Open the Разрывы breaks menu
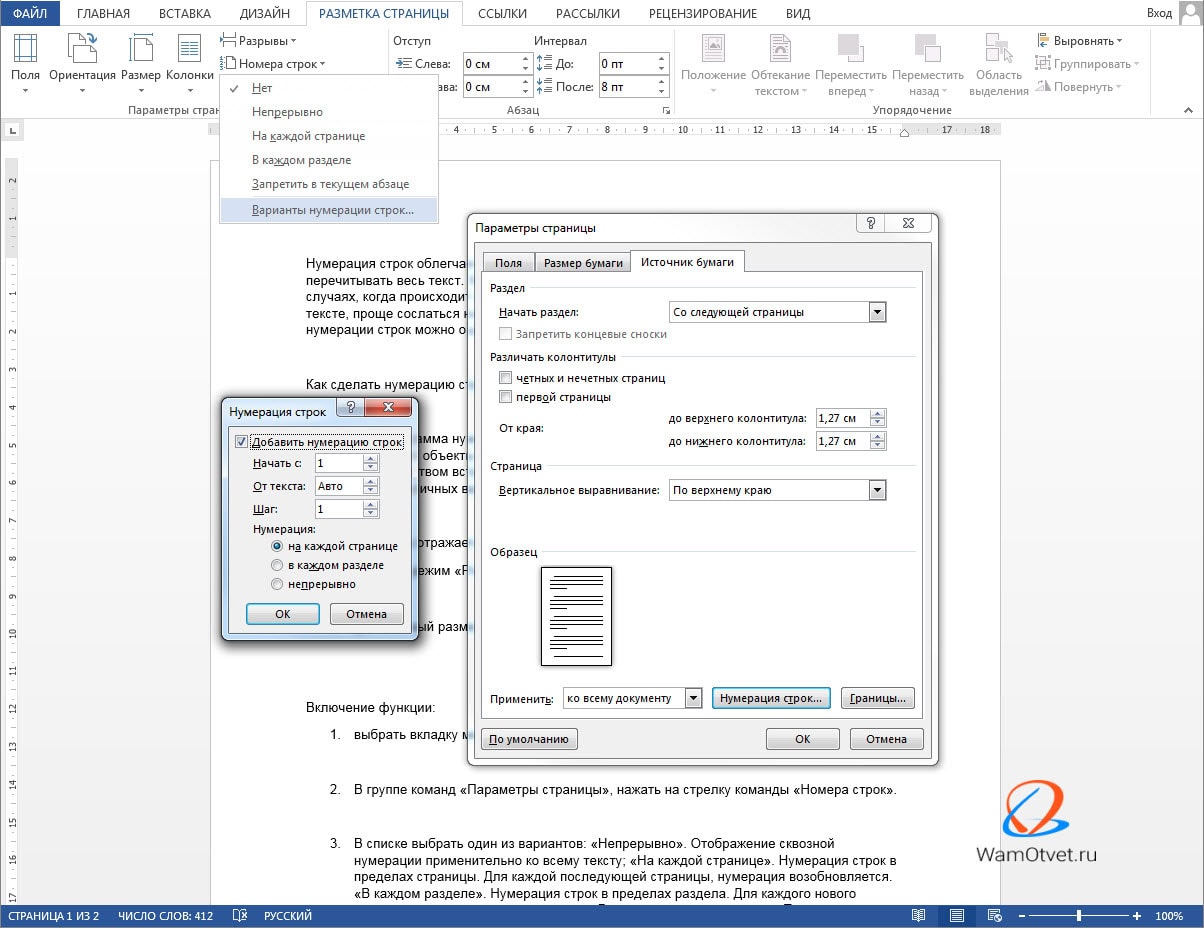The image size is (1204, 928). click(x=258, y=41)
